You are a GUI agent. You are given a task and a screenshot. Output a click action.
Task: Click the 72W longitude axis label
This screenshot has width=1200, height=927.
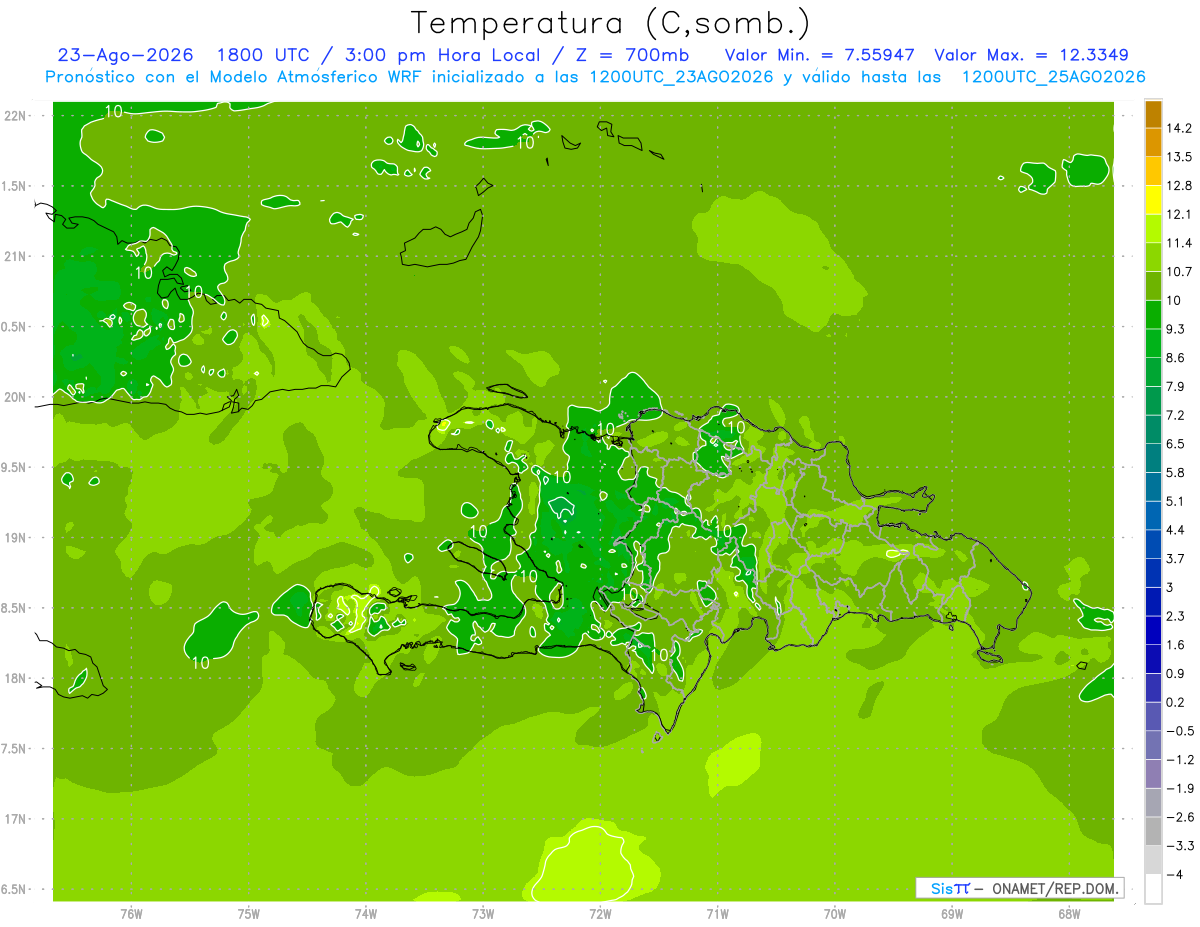[600, 913]
